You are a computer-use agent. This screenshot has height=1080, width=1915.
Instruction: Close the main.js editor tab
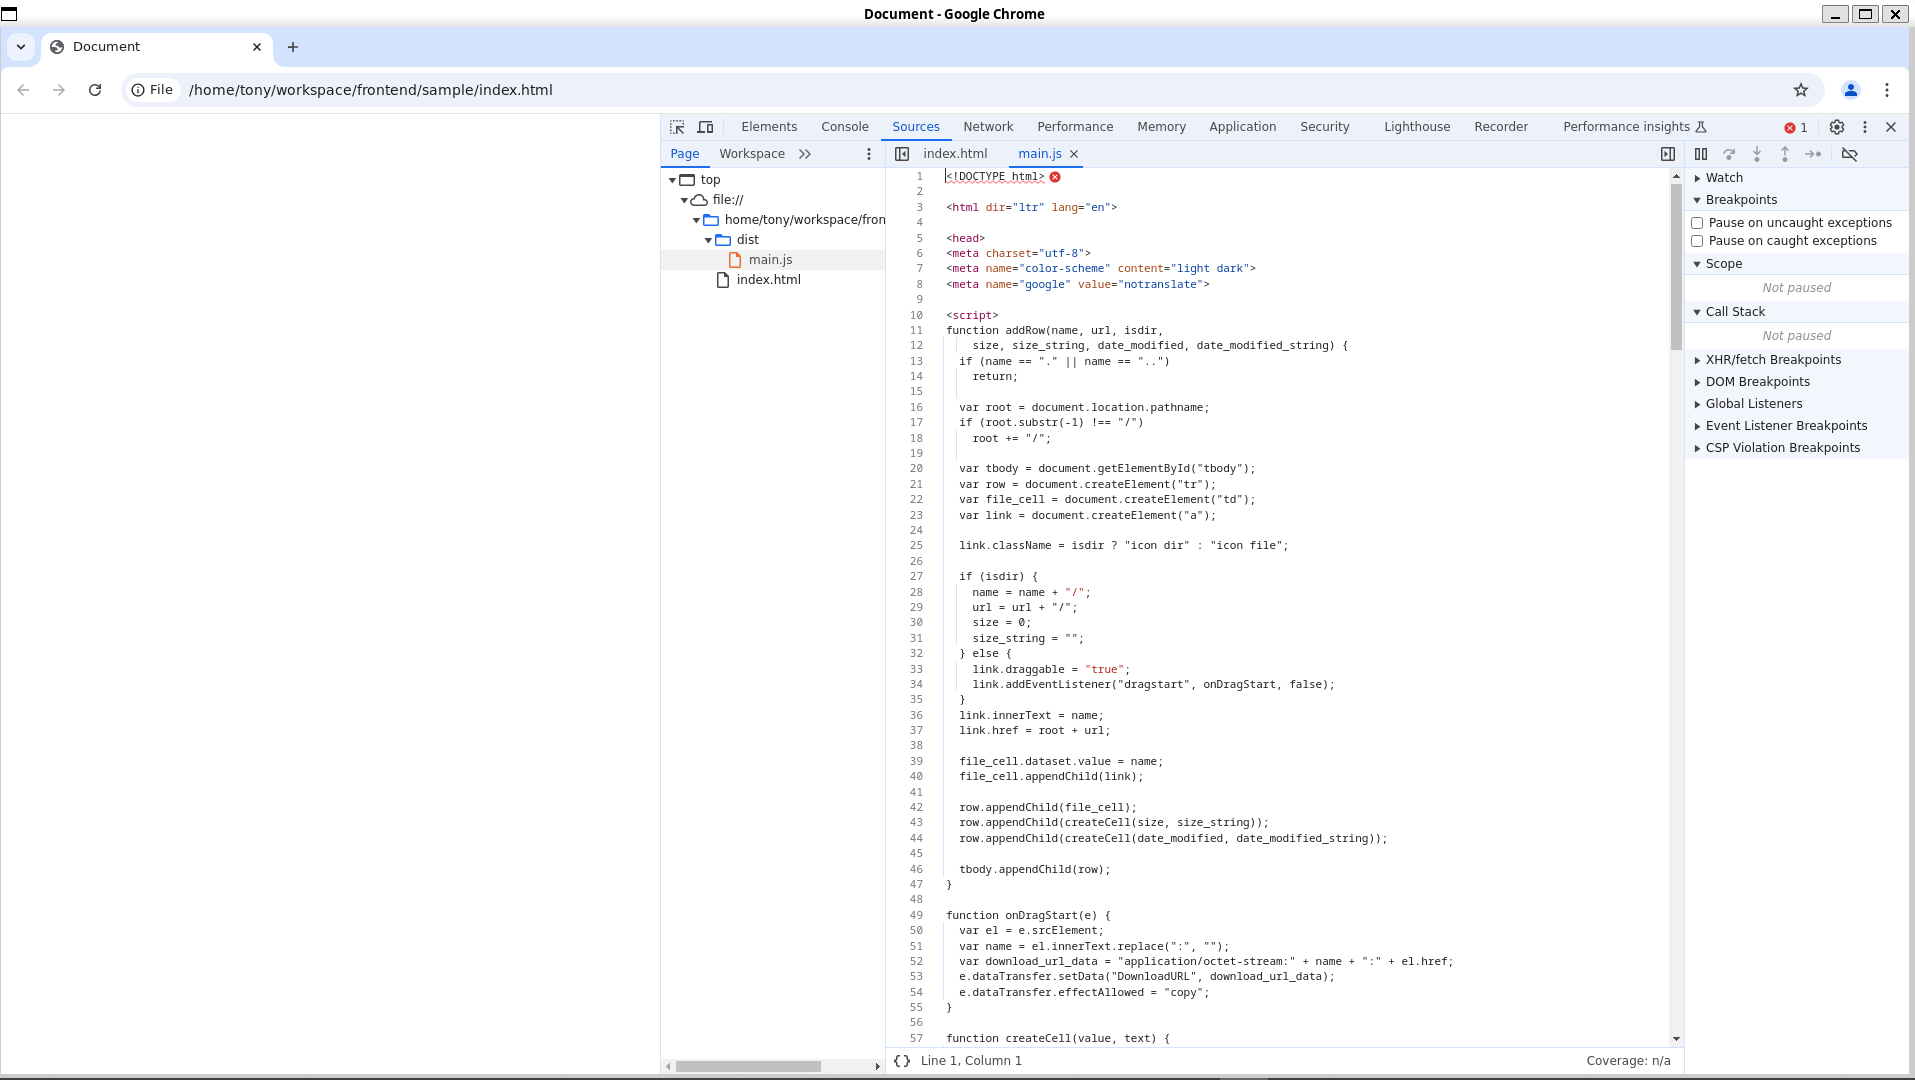tap(1074, 154)
